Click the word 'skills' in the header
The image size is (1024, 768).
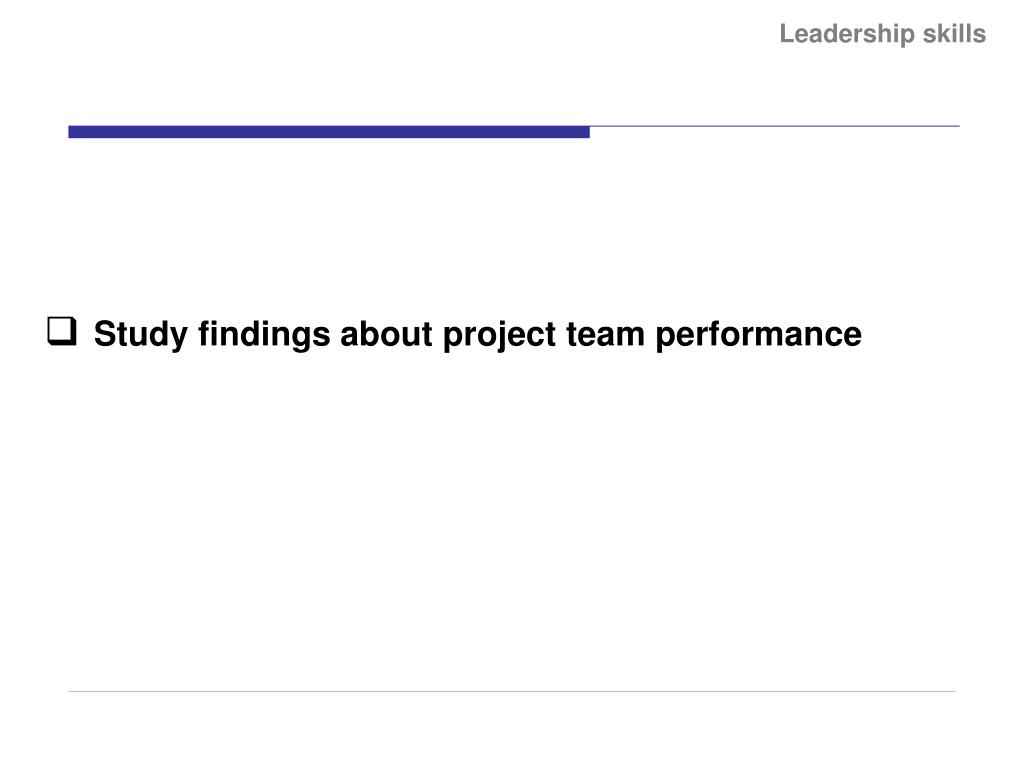pyautogui.click(x=954, y=33)
